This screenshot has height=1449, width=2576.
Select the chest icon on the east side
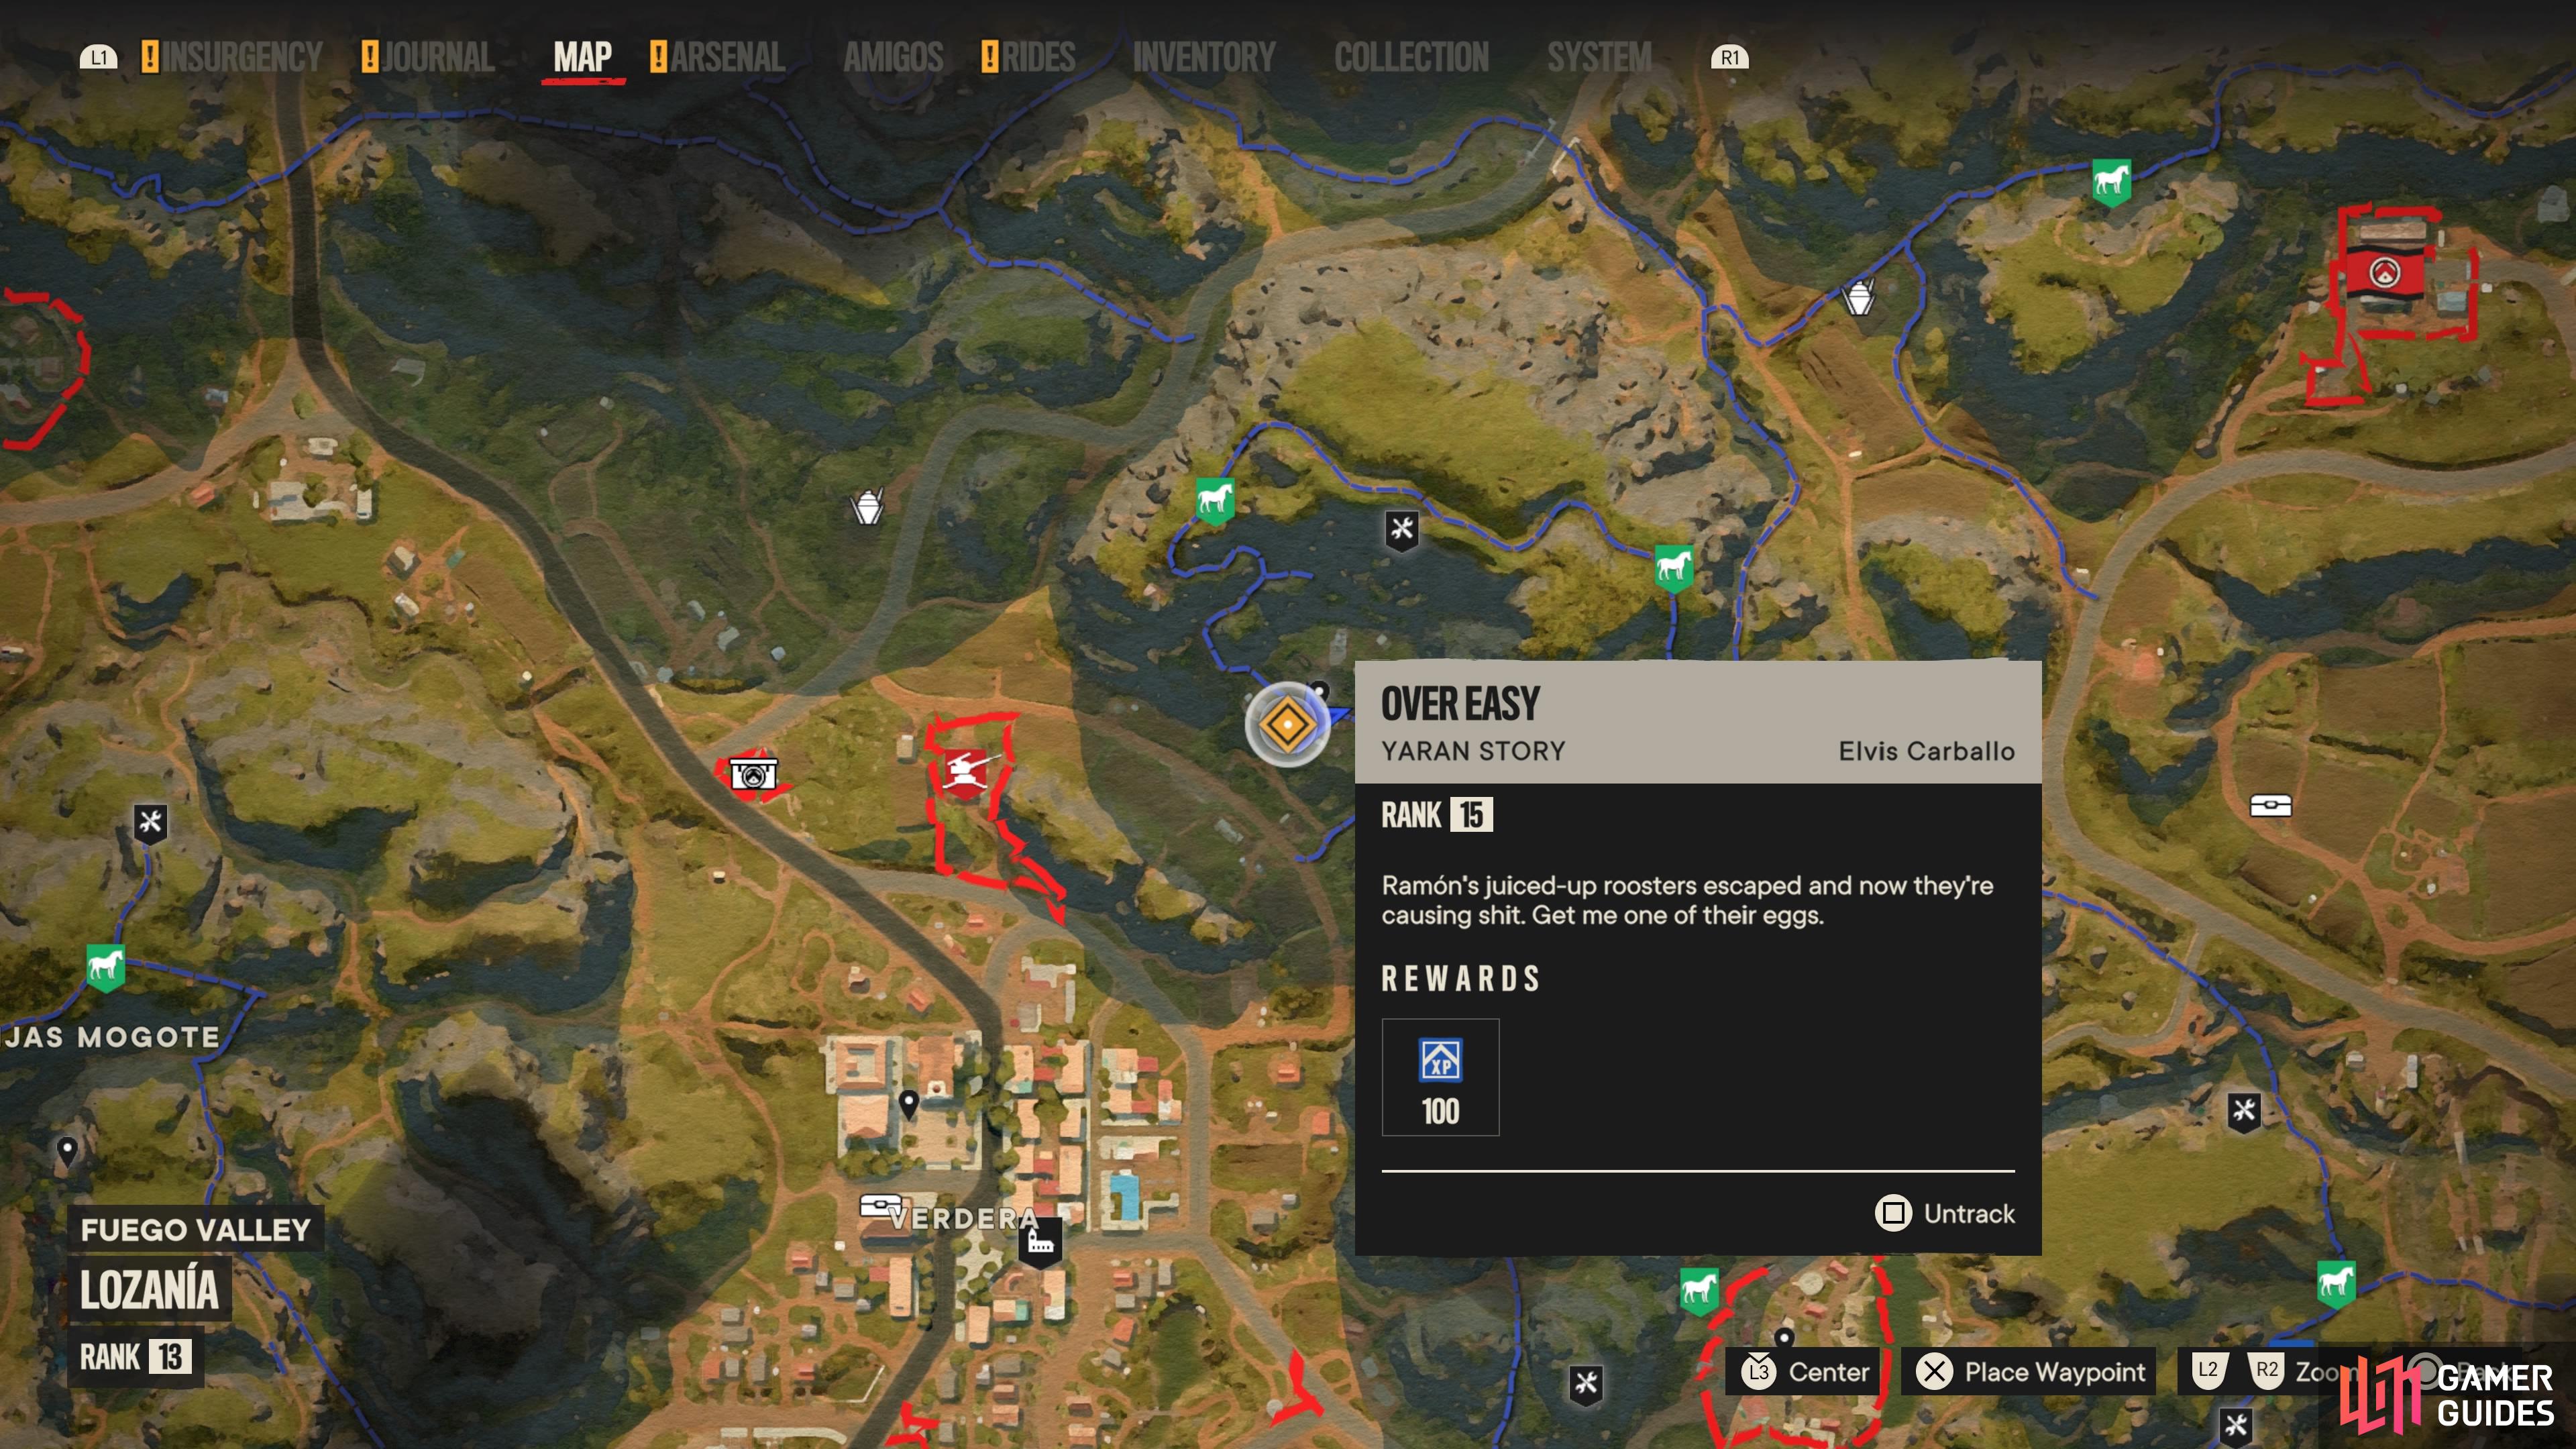coord(2270,805)
